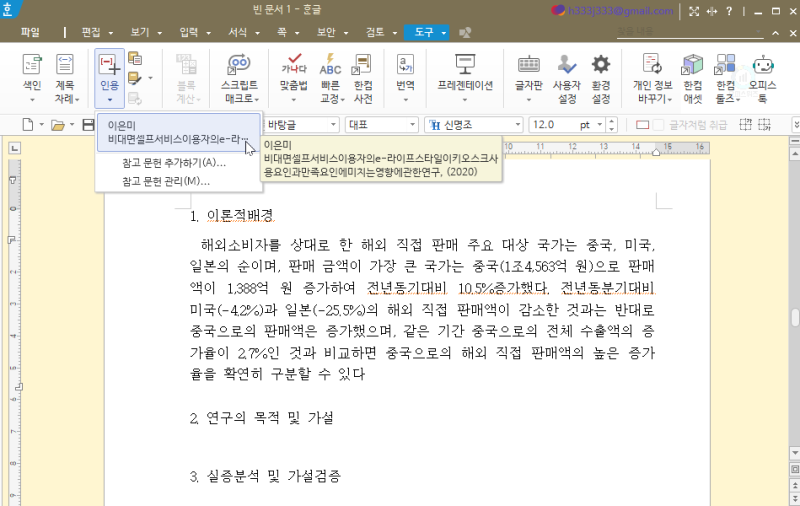Click heading 연구의 목적 및 가설
The image size is (800, 506).
point(270,418)
